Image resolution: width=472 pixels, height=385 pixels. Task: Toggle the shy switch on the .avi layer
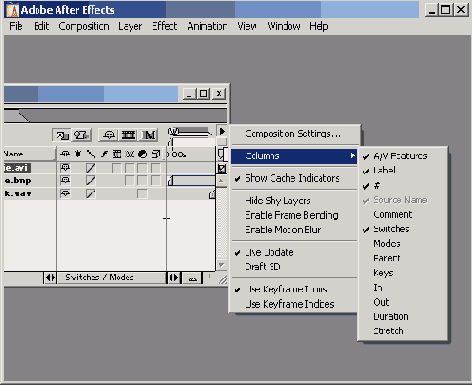[x=65, y=167]
